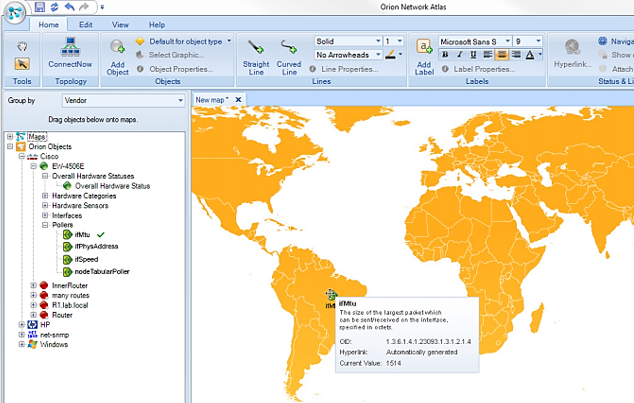Expand the HP vendor node
Image resolution: width=634 pixels, height=403 pixels.
point(22,325)
